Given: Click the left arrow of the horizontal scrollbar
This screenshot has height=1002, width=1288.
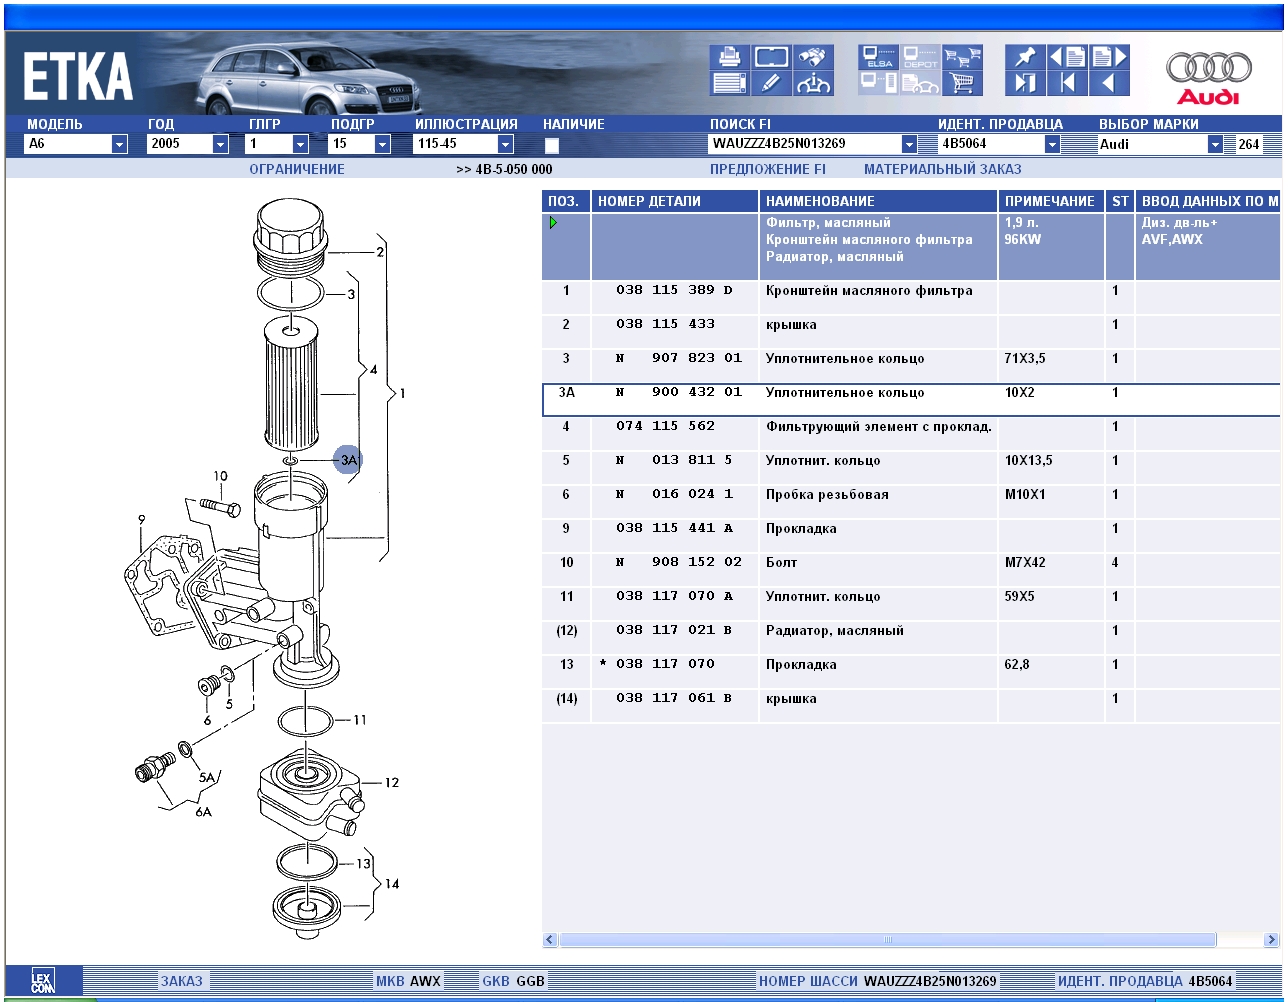Looking at the screenshot, I should point(550,940).
